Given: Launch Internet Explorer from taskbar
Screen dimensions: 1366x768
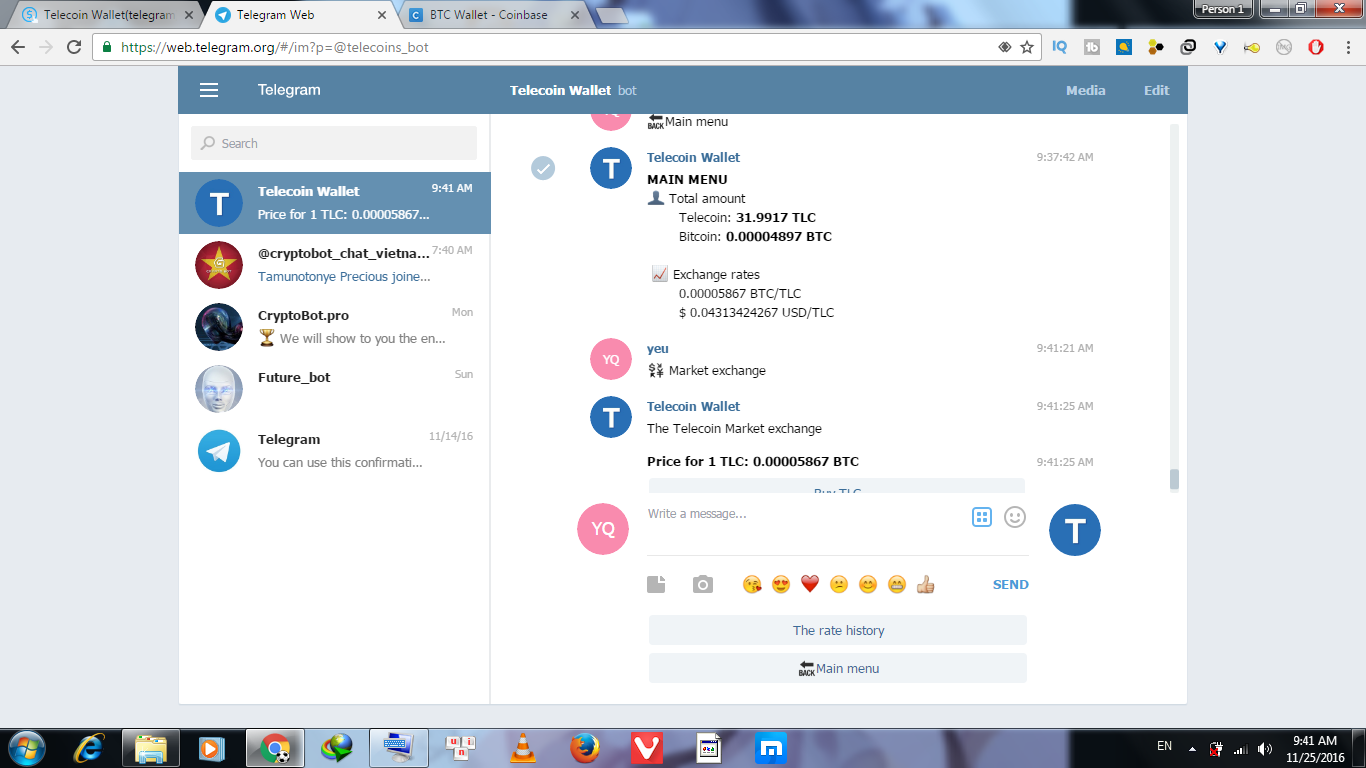Looking at the screenshot, I should click(89, 747).
